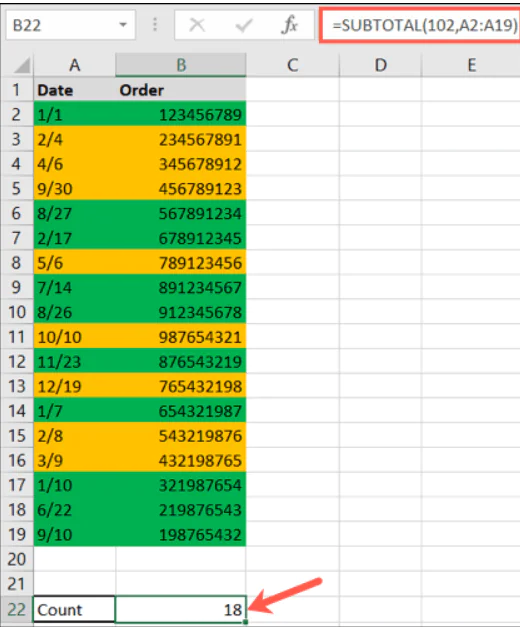The width and height of the screenshot is (520, 627).
Task: Select column A header
Action: tap(74, 65)
